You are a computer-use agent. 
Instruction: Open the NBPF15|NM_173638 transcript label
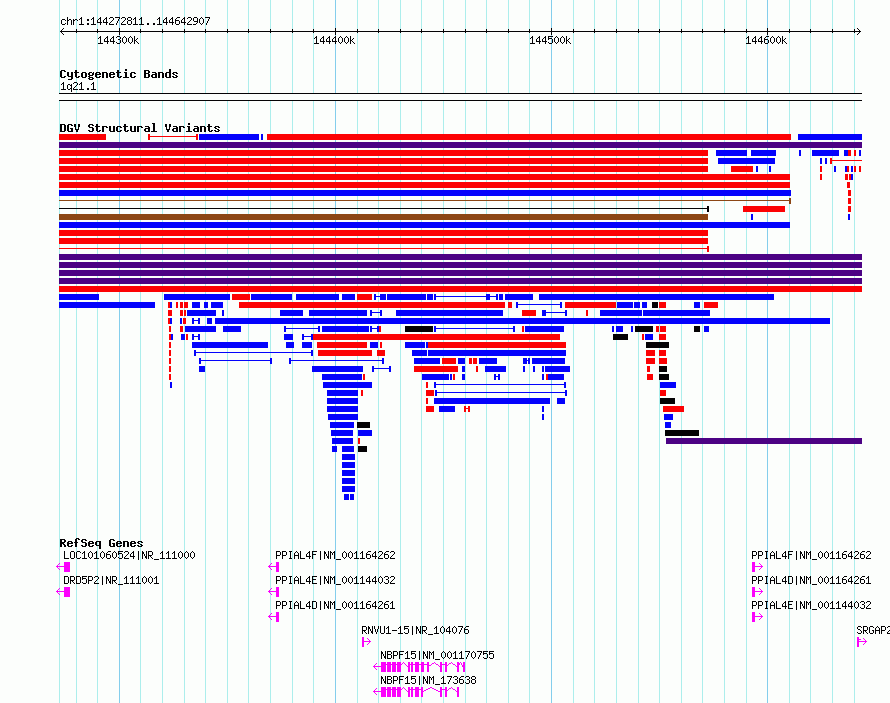[x=428, y=680]
